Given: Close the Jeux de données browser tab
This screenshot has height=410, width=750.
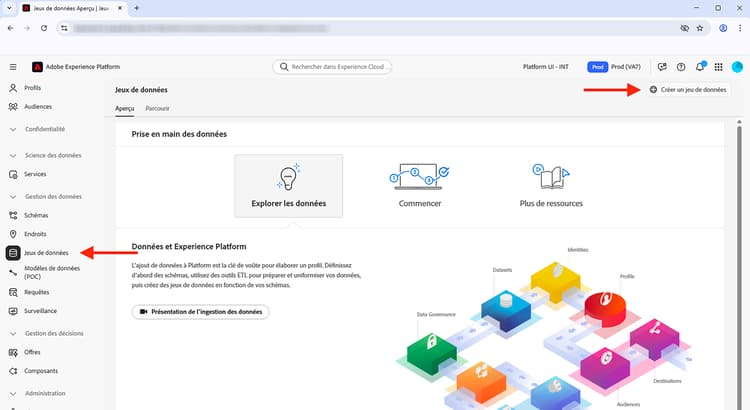Looking at the screenshot, I should 120,8.
